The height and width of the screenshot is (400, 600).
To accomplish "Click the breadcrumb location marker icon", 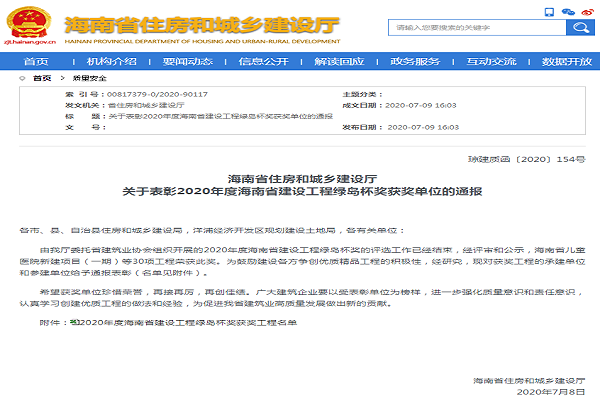I will pyautogui.click(x=22, y=77).
